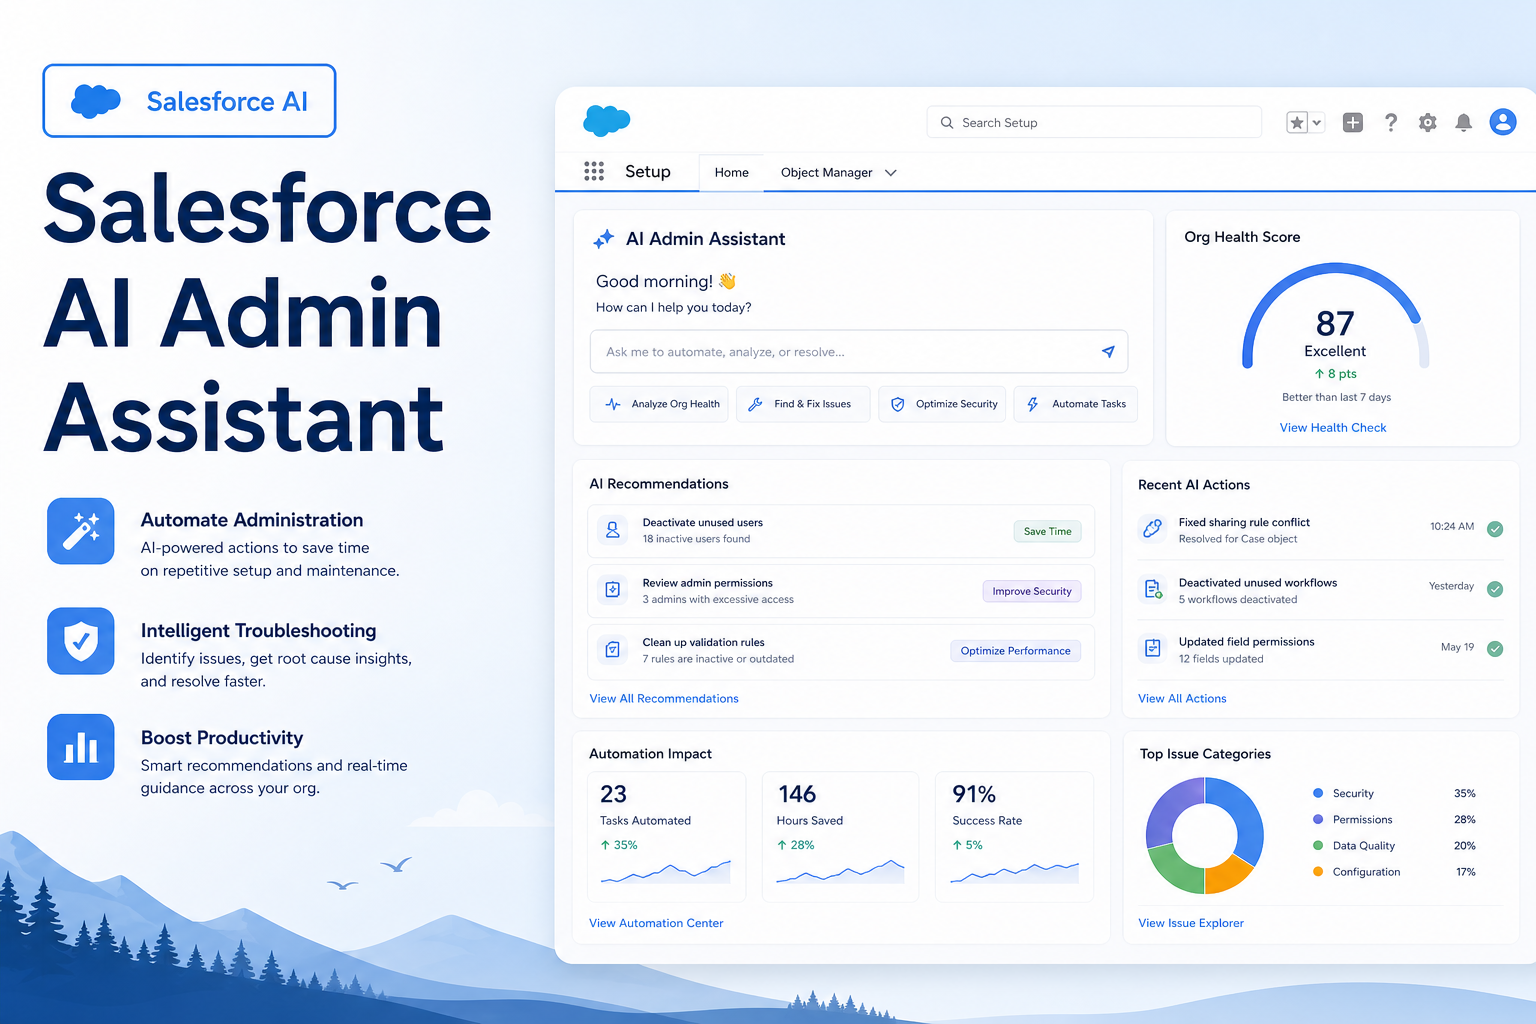The height and width of the screenshot is (1024, 1536).
Task: Click the Data Quality green legend dot
Action: click(1318, 846)
